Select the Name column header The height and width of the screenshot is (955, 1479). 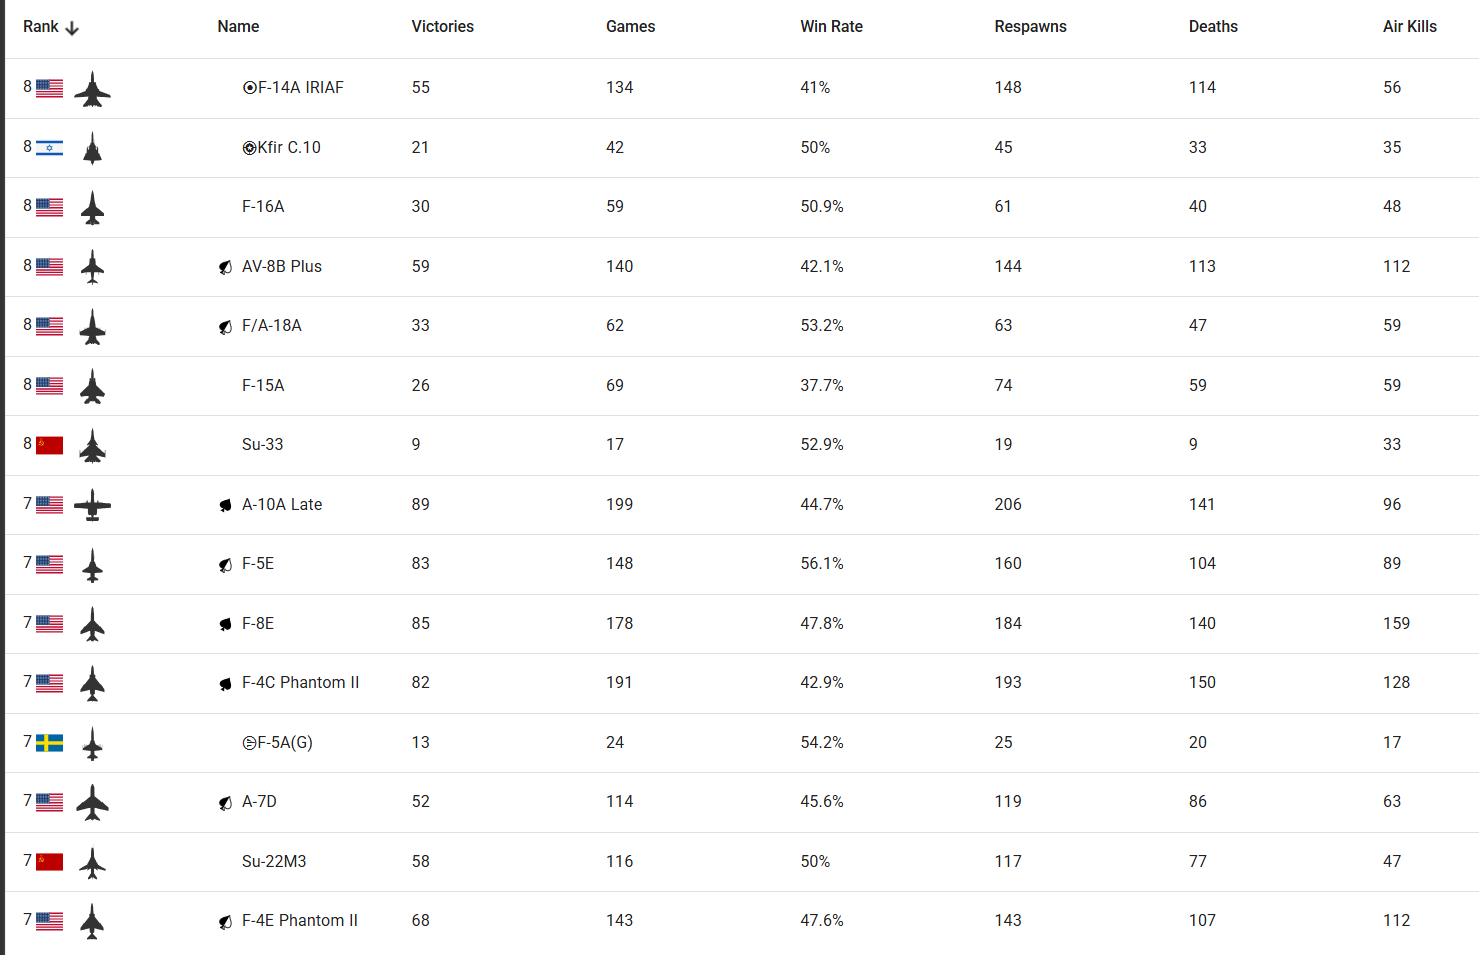point(238,27)
